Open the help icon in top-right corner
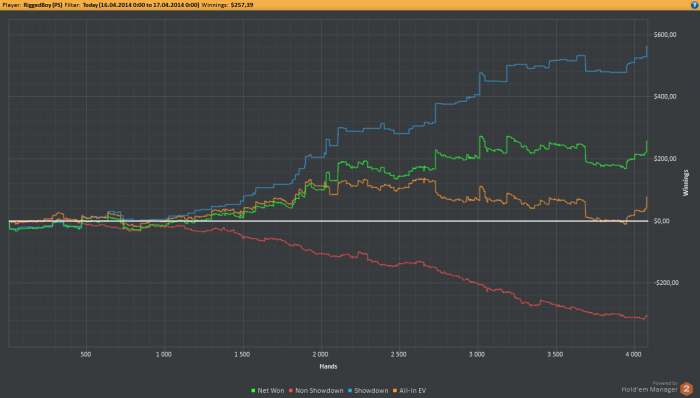Viewport: 700px width, 398px height. [x=696, y=5]
